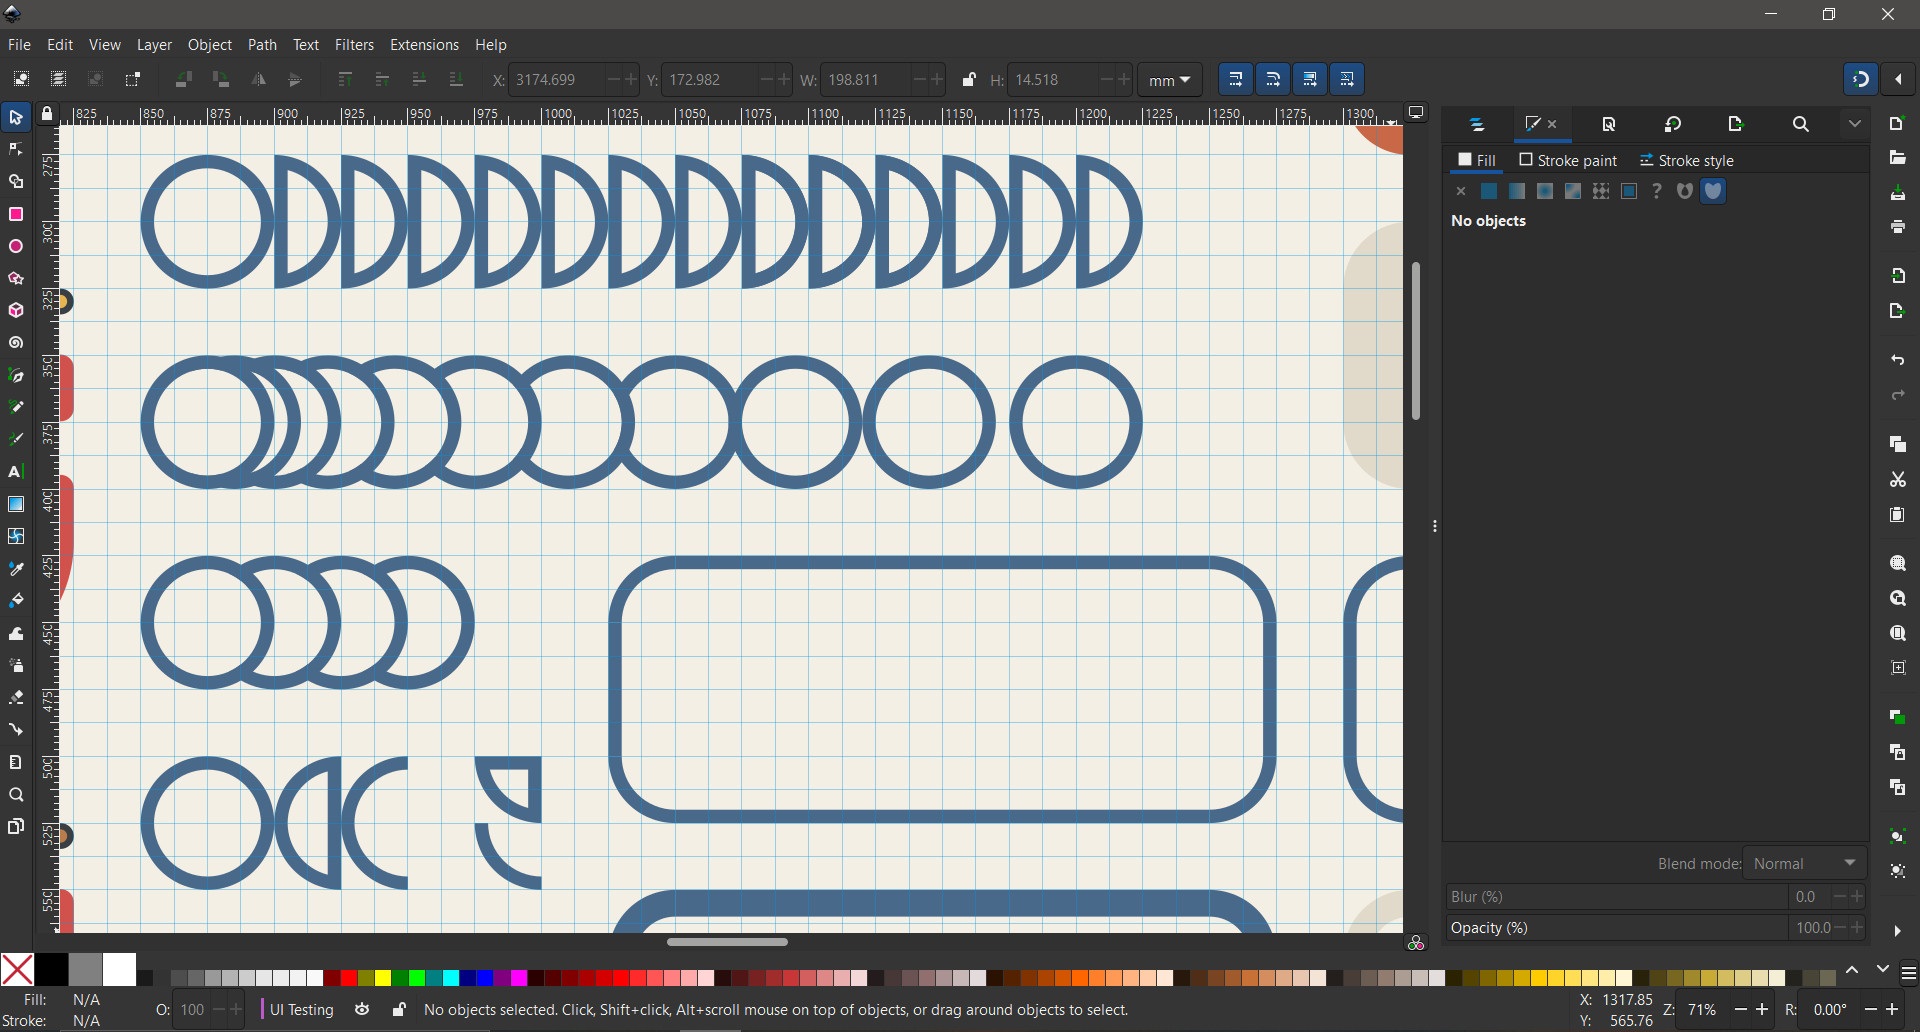Click the Paste icon

pos(1898,515)
